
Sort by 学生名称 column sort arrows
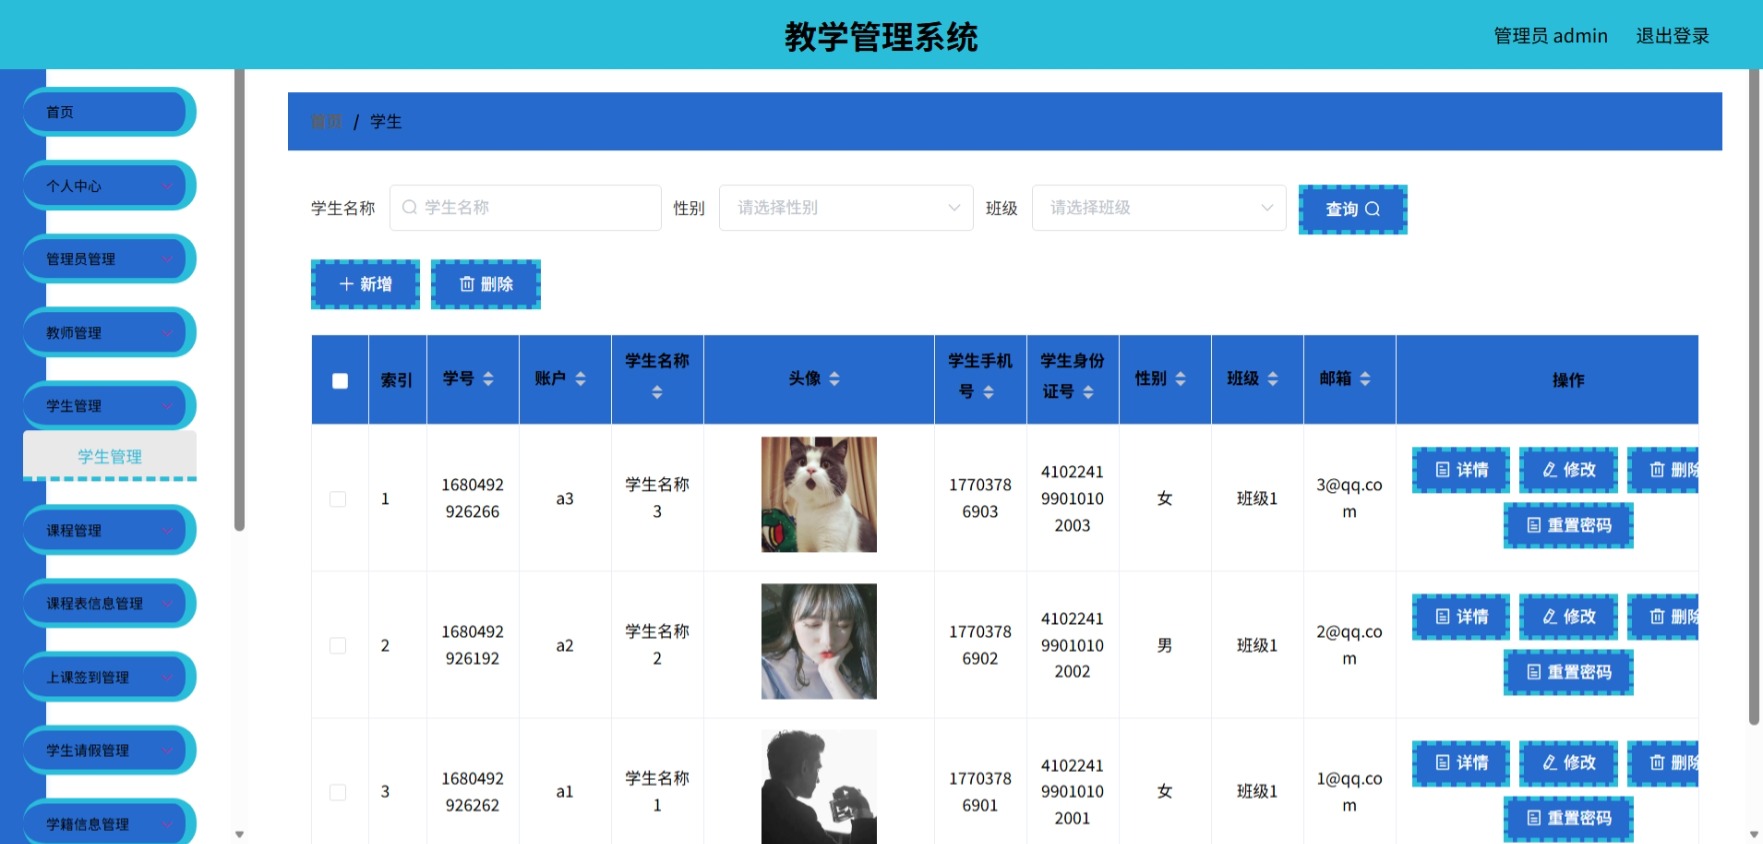click(x=657, y=392)
